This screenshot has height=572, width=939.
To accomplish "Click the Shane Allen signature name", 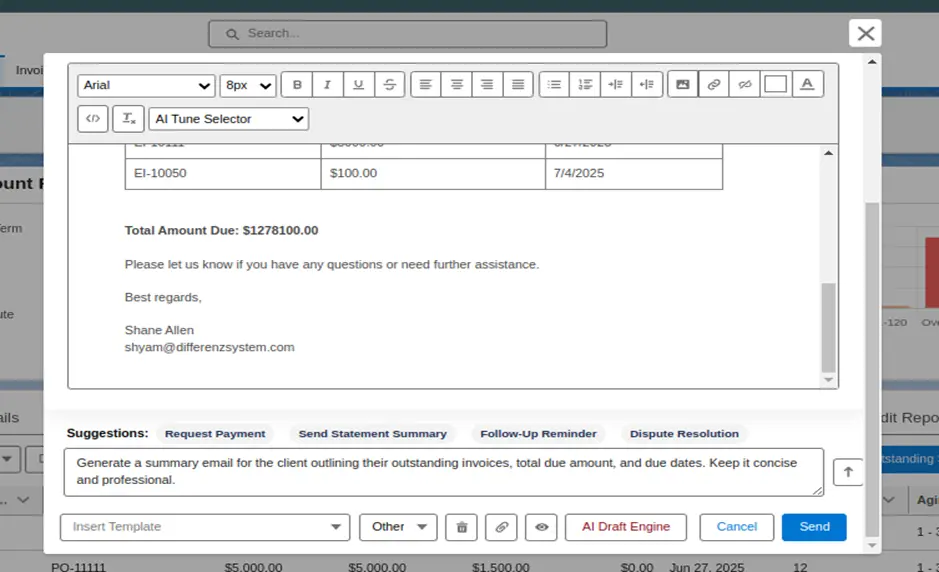I will [159, 330].
